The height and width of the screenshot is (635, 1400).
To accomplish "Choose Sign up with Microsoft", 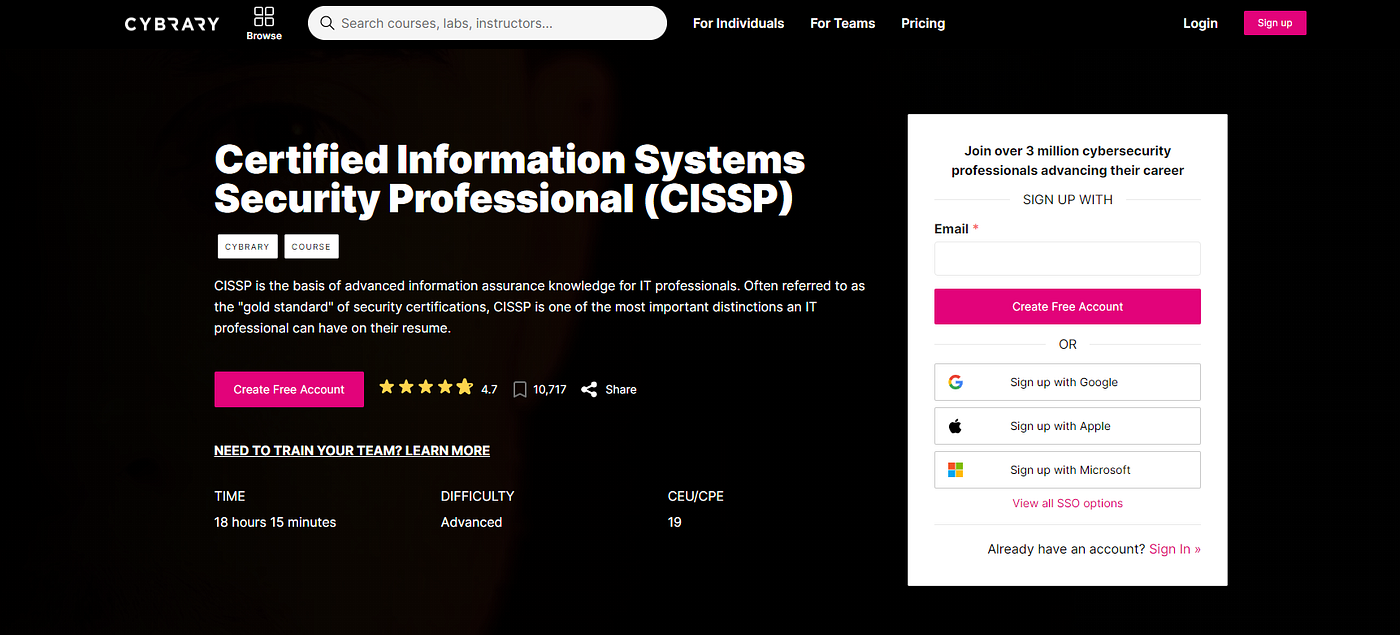I will click(1067, 470).
